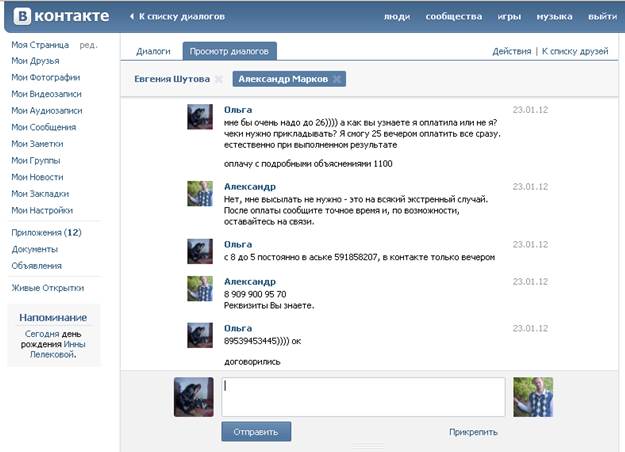Open Александр's name above '8 909 900 95 70'
This screenshot has height=452, width=625.
coord(250,281)
